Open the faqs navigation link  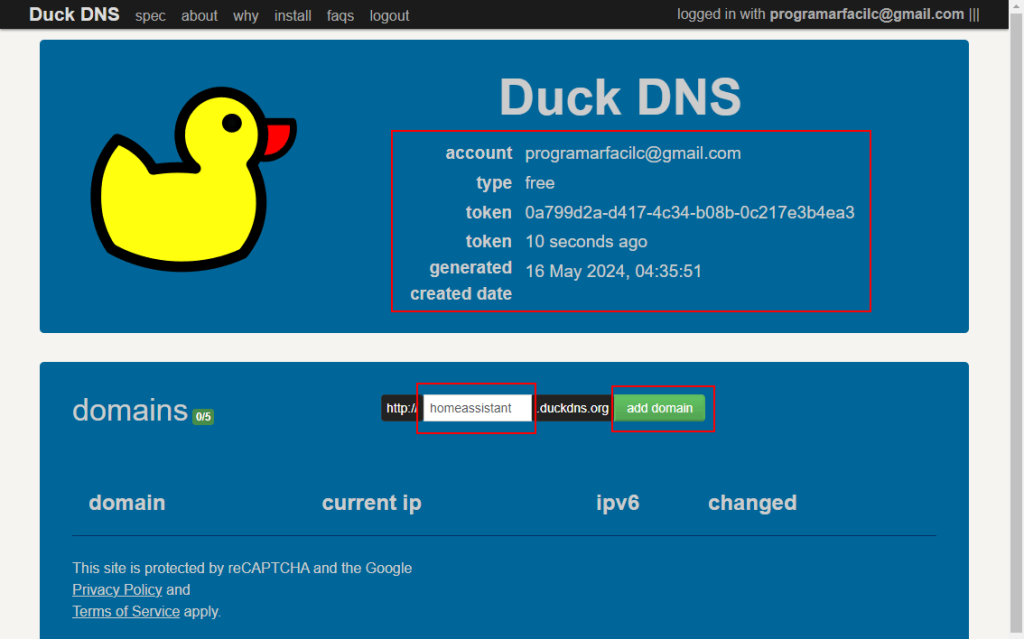tap(340, 16)
